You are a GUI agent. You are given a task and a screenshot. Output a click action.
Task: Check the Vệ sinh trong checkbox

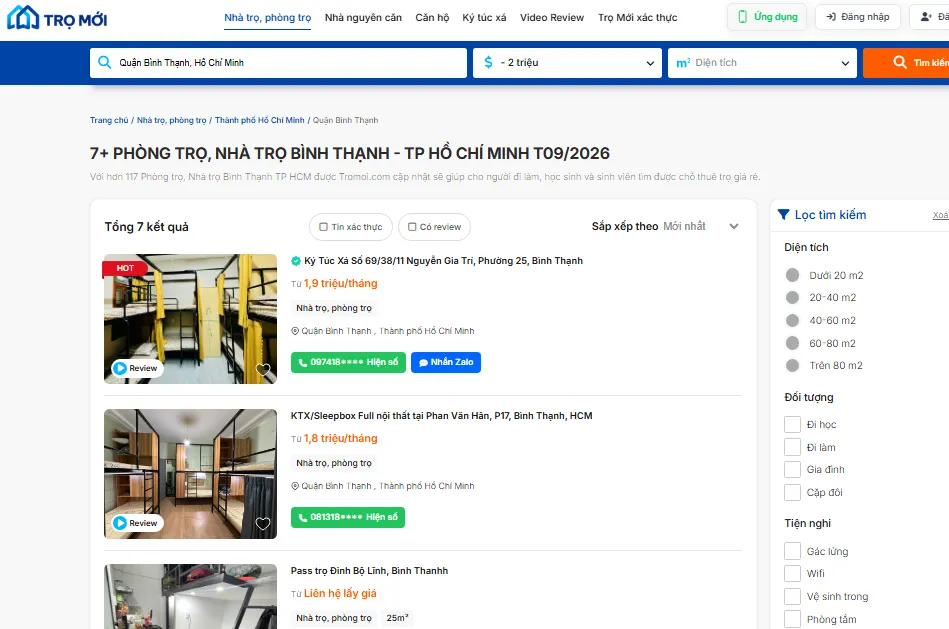tap(792, 596)
